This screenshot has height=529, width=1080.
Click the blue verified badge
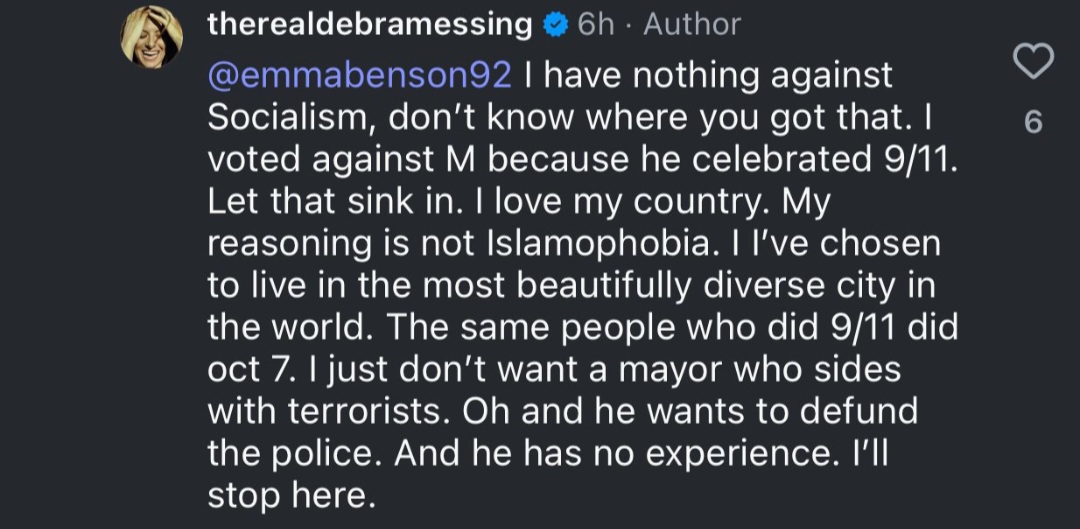(x=555, y=26)
